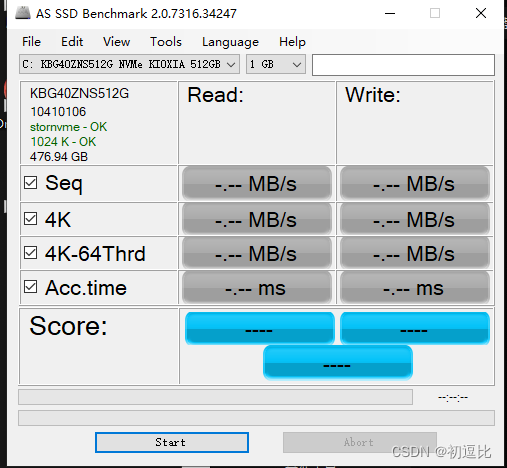Click the Seq read result box

pos(257,183)
